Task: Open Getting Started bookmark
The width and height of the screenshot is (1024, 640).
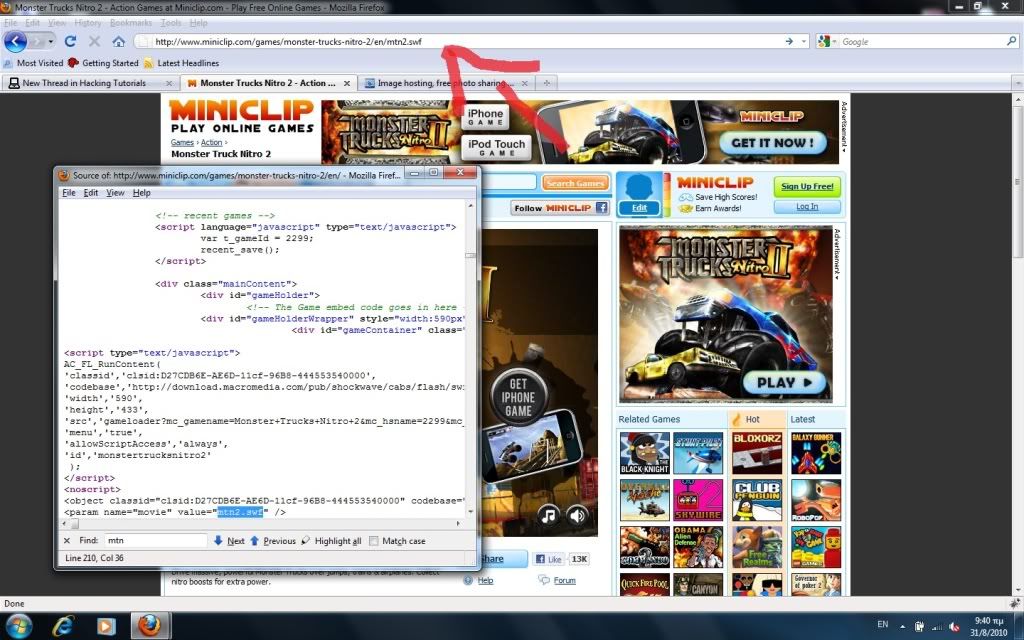Action: (103, 63)
